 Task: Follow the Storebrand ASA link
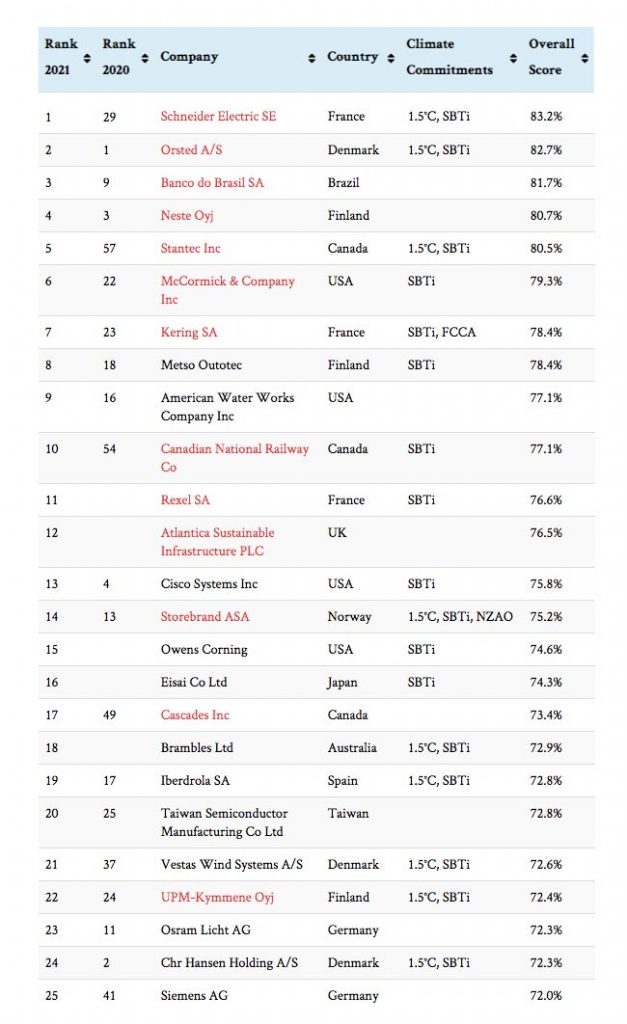205,617
